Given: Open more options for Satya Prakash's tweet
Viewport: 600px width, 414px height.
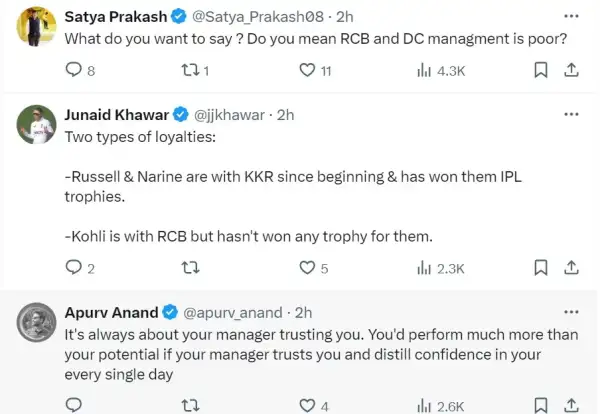Looking at the screenshot, I should (570, 17).
